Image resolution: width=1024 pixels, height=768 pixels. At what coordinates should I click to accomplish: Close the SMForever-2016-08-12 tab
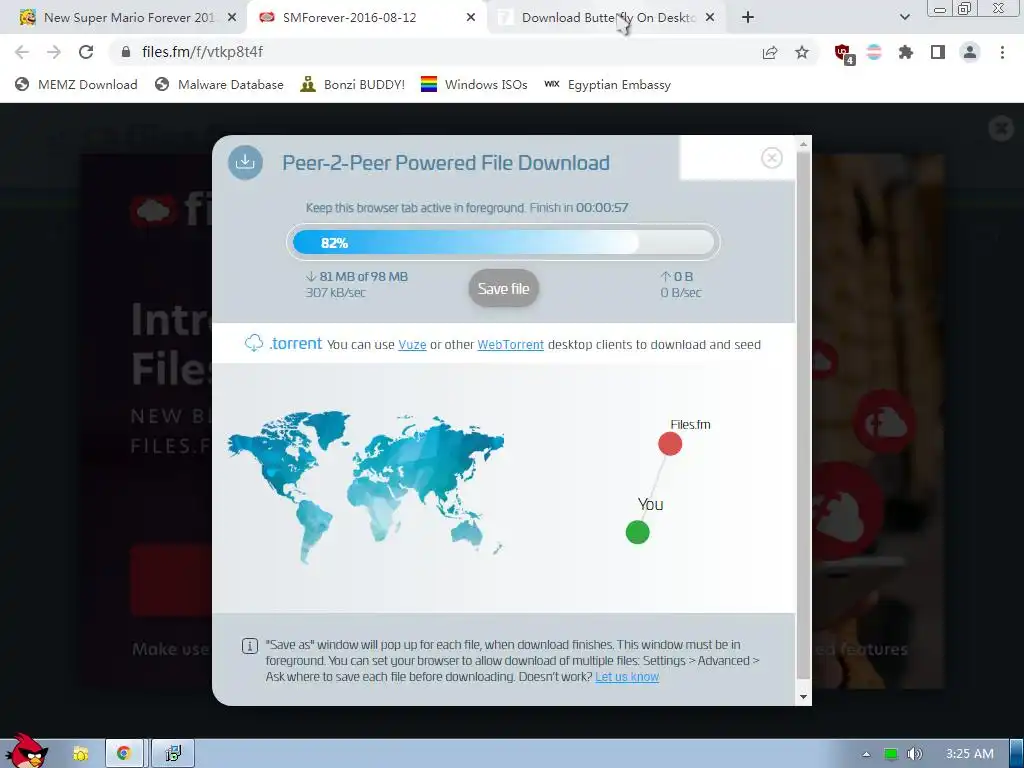click(471, 18)
